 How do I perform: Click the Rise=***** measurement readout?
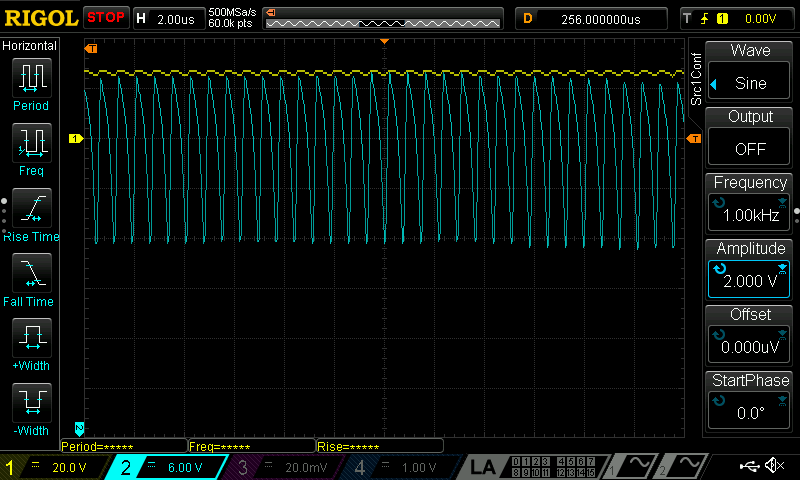click(380, 446)
